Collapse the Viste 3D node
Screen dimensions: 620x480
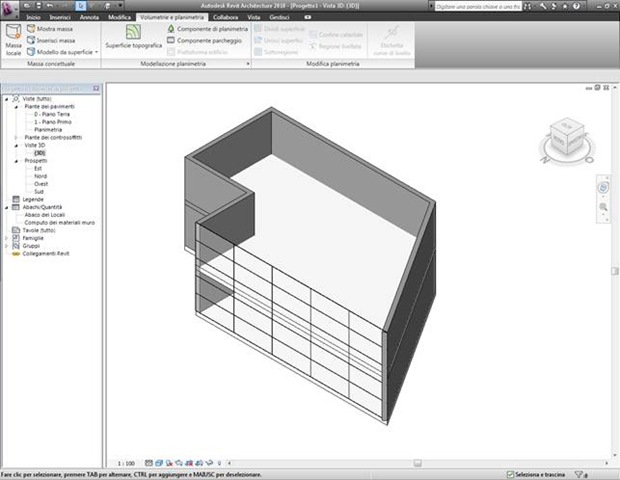(16, 146)
